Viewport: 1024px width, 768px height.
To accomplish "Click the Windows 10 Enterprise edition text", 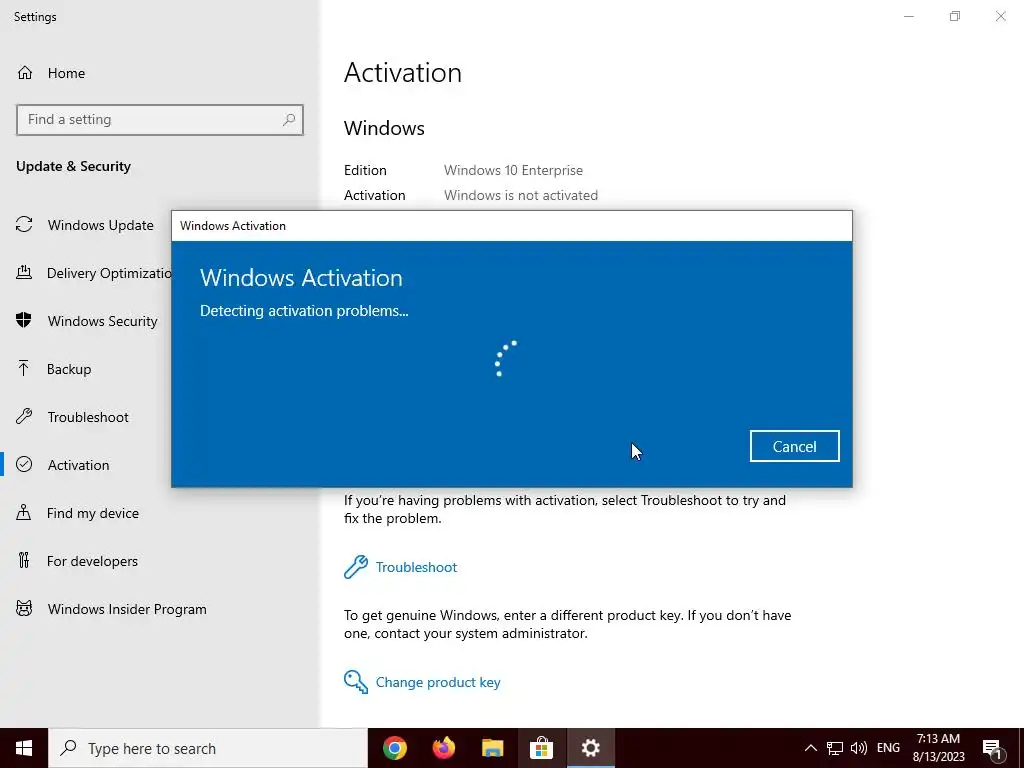I will click(513, 170).
